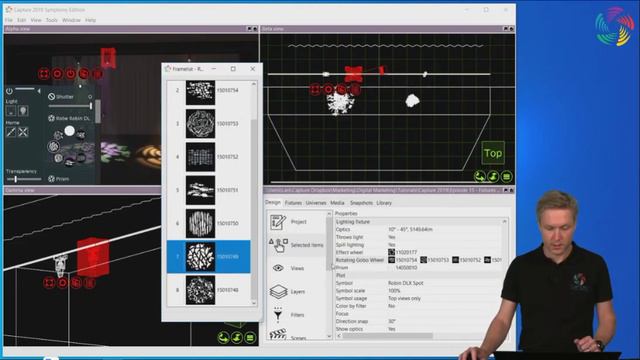Click the Scenes clapperboard icon

tap(278, 335)
